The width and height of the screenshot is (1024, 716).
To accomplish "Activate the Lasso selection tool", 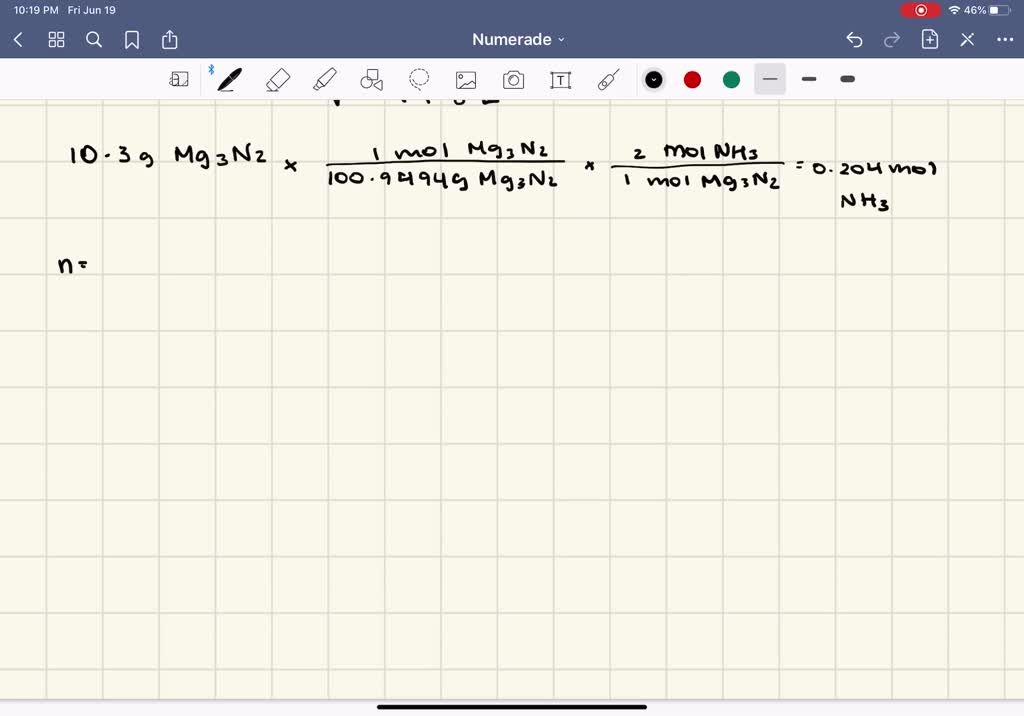I will (x=419, y=80).
